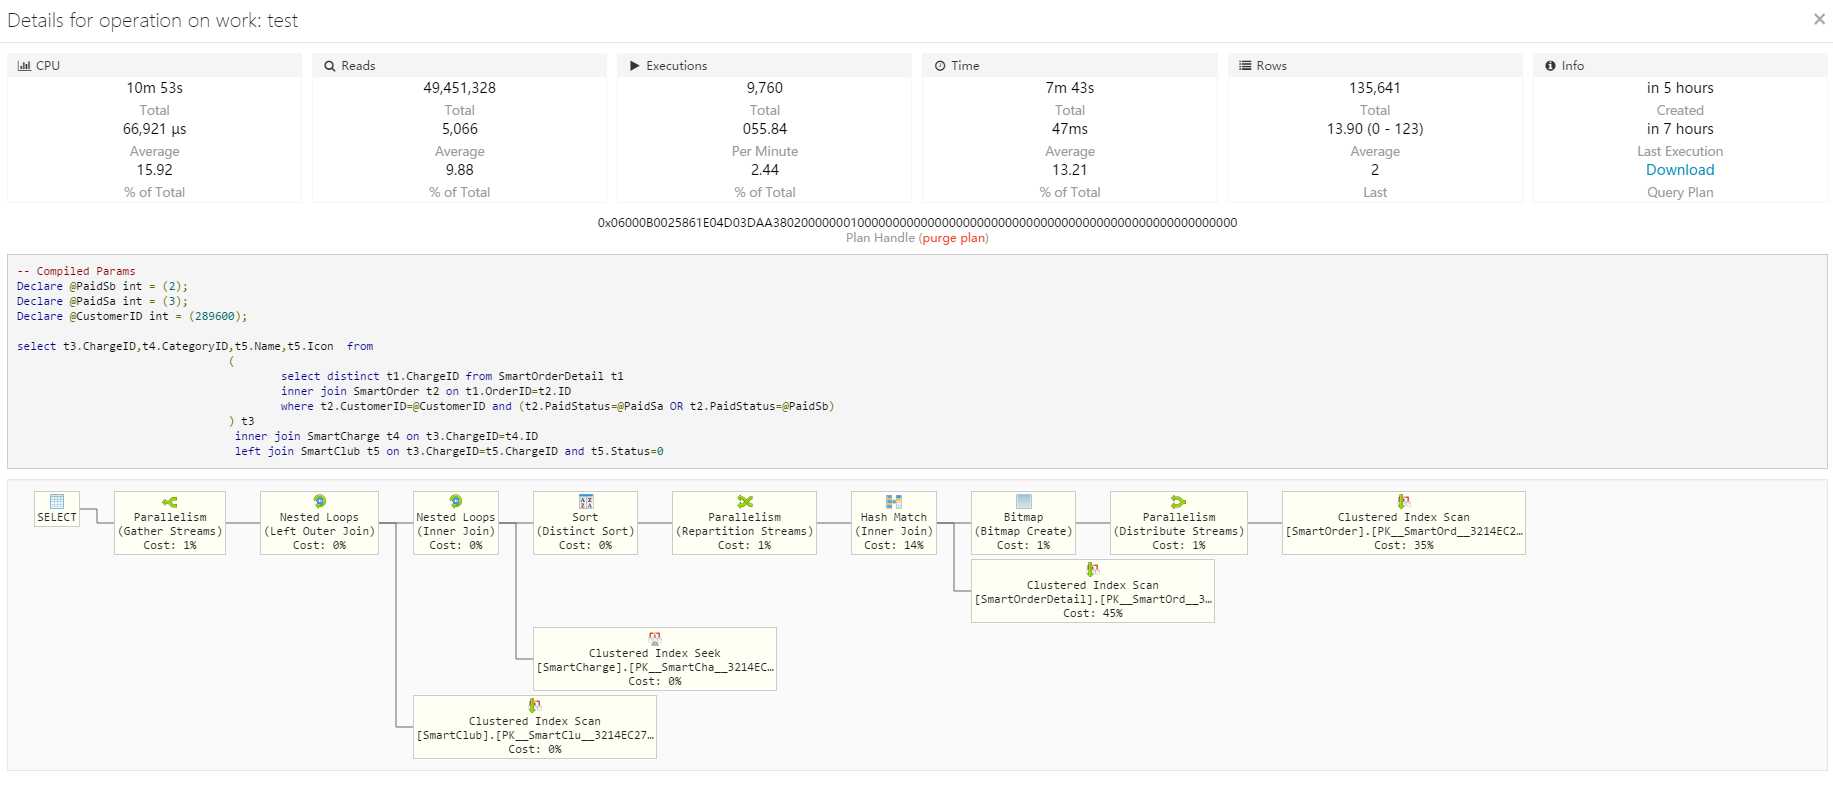The width and height of the screenshot is (1833, 795).
Task: Click the CPU bar chart icon
Action: click(24, 65)
